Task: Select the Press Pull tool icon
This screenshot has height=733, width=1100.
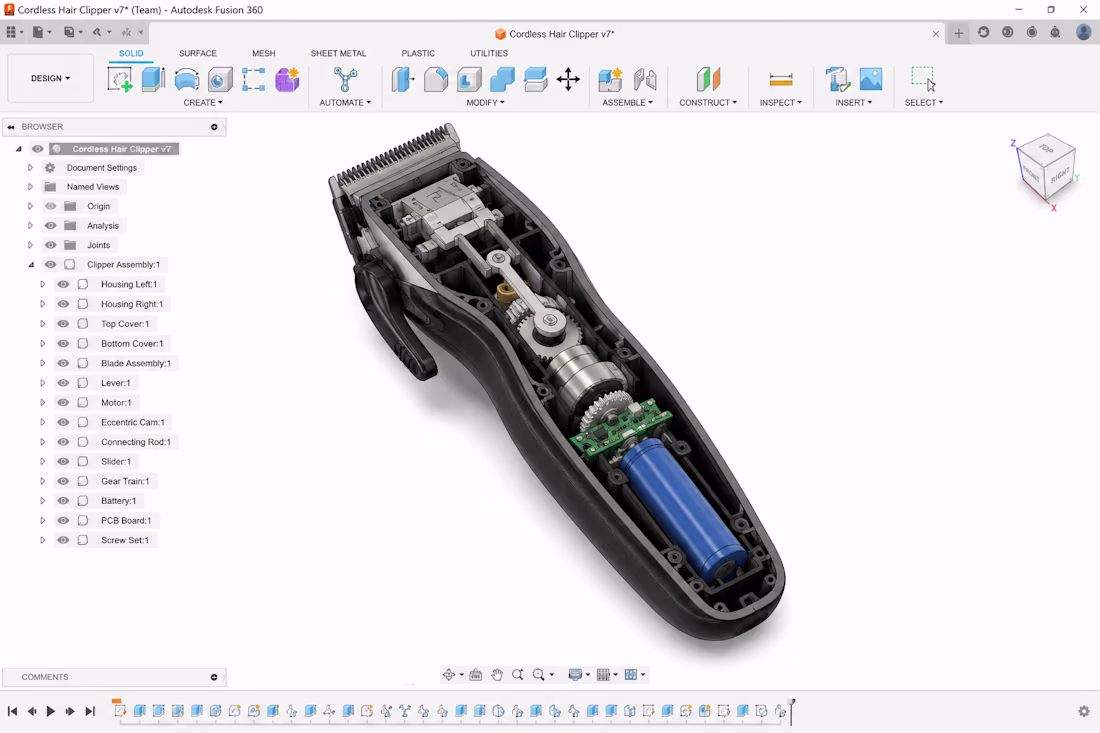Action: 403,79
